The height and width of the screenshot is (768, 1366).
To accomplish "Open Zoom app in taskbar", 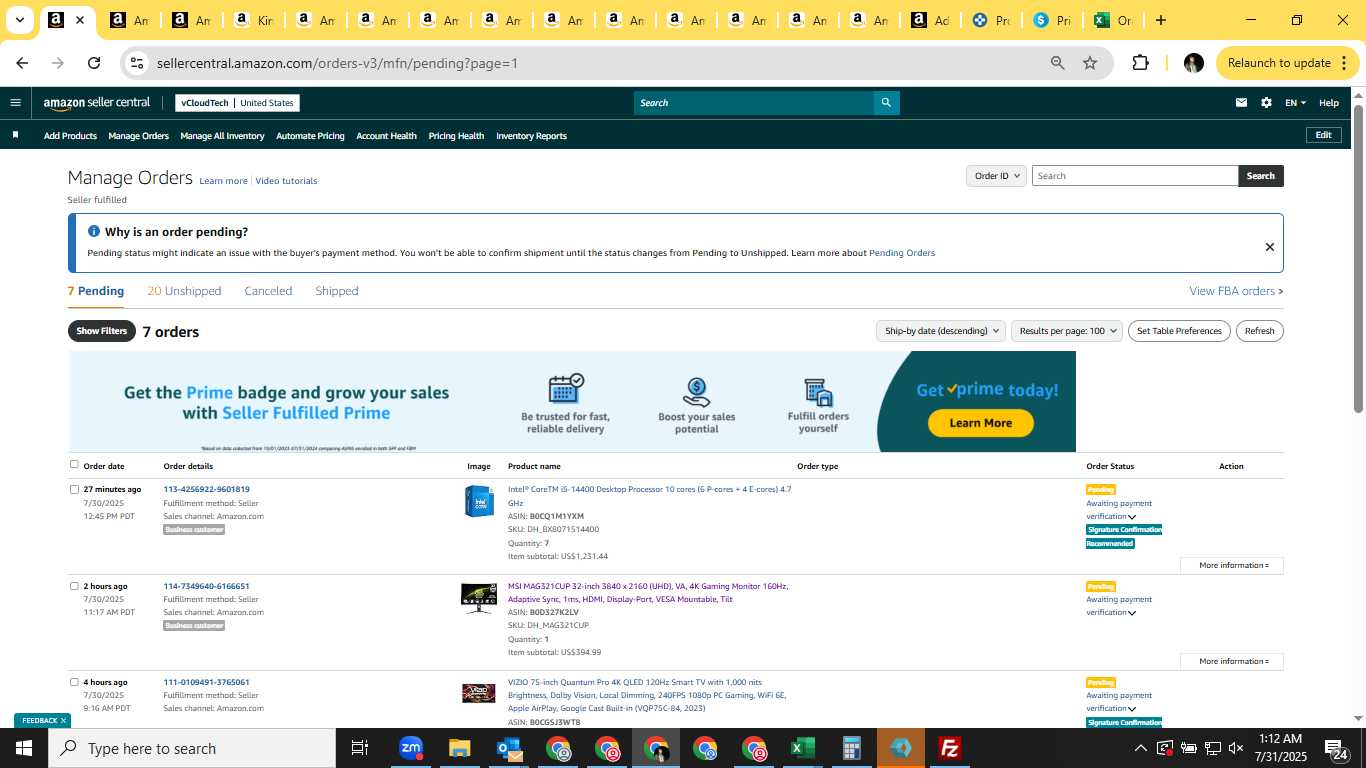I will (x=410, y=748).
